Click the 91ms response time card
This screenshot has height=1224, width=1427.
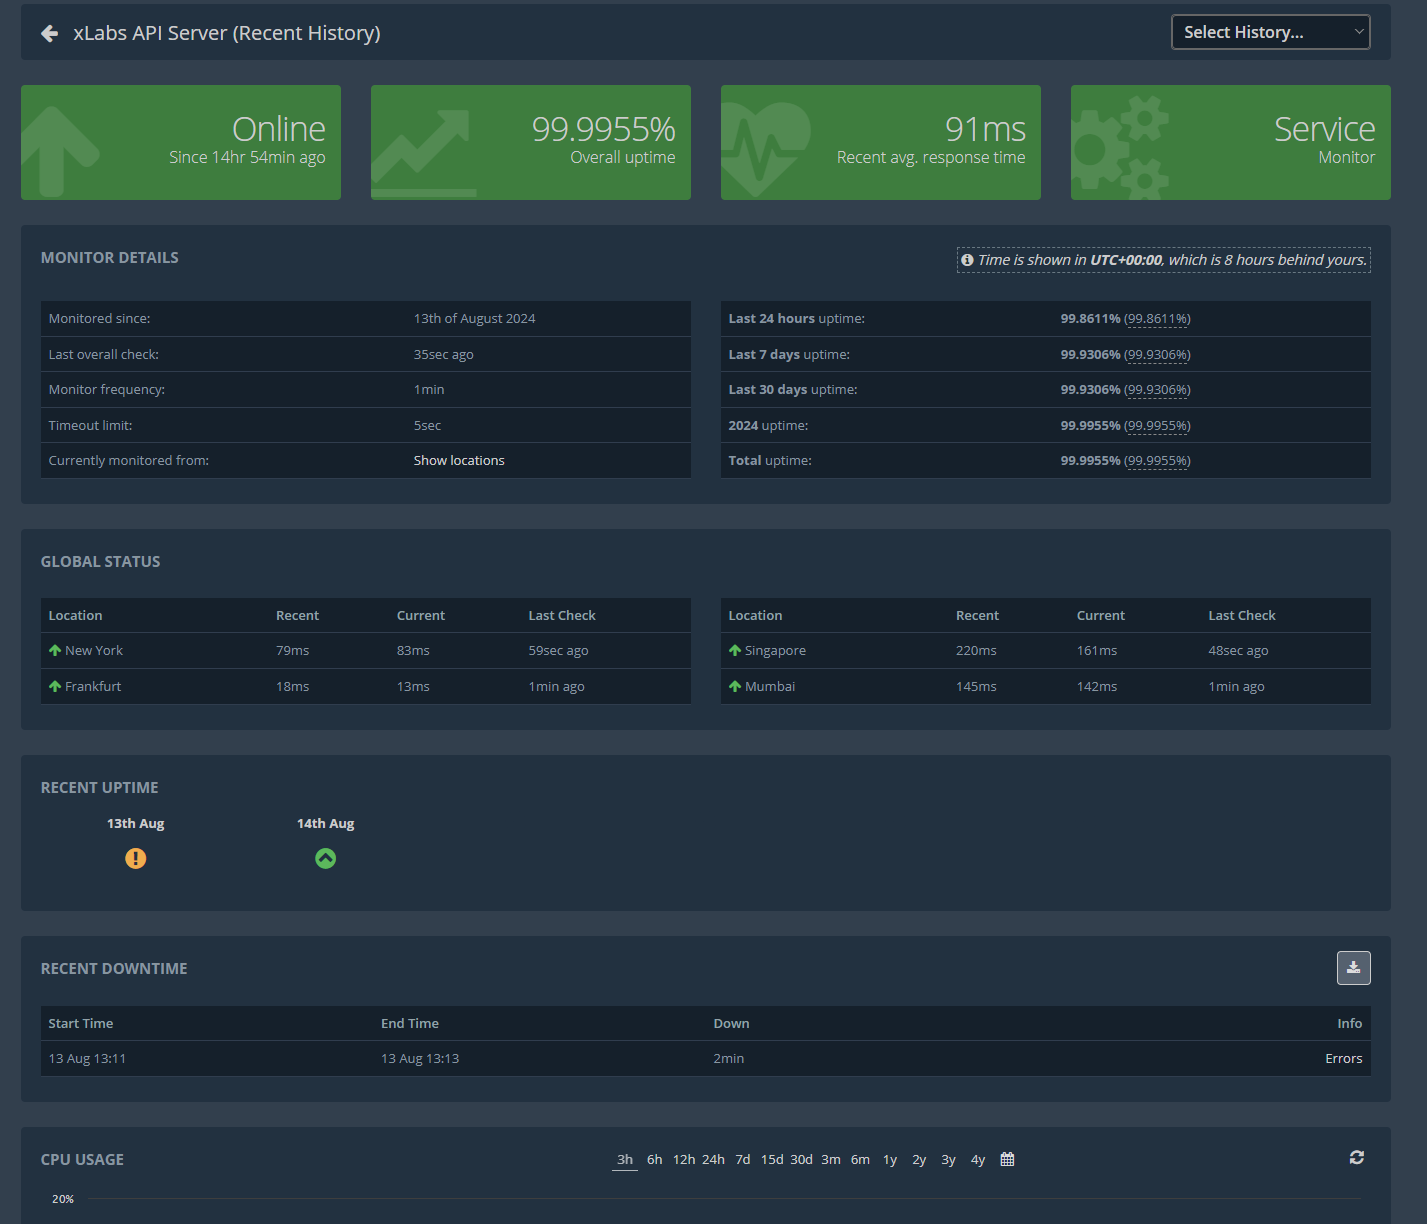881,142
